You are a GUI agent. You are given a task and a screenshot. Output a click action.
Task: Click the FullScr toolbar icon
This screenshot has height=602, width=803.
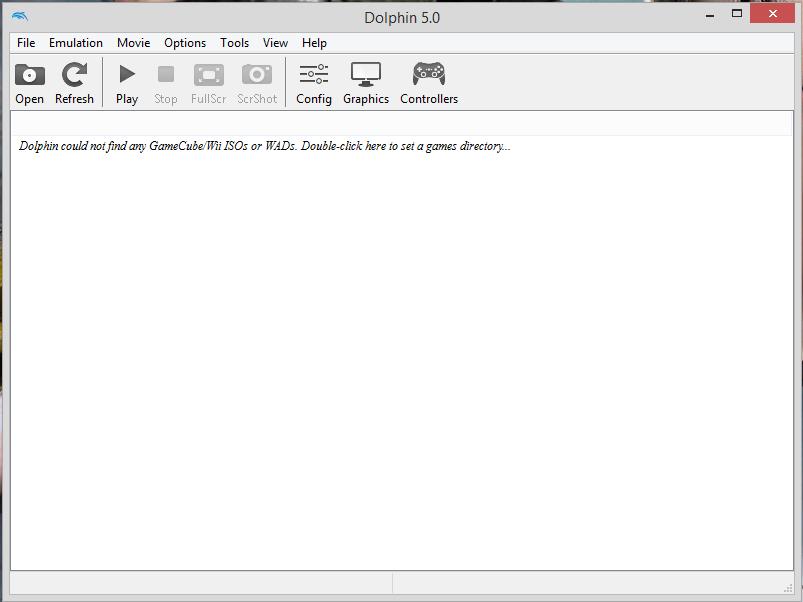[208, 75]
